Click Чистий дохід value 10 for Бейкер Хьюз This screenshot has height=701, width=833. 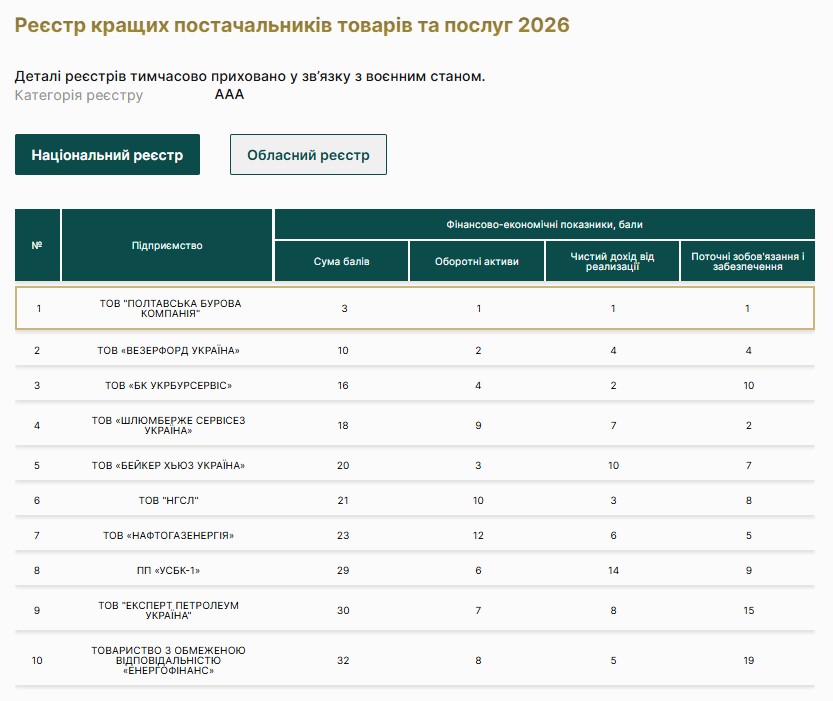coord(614,466)
